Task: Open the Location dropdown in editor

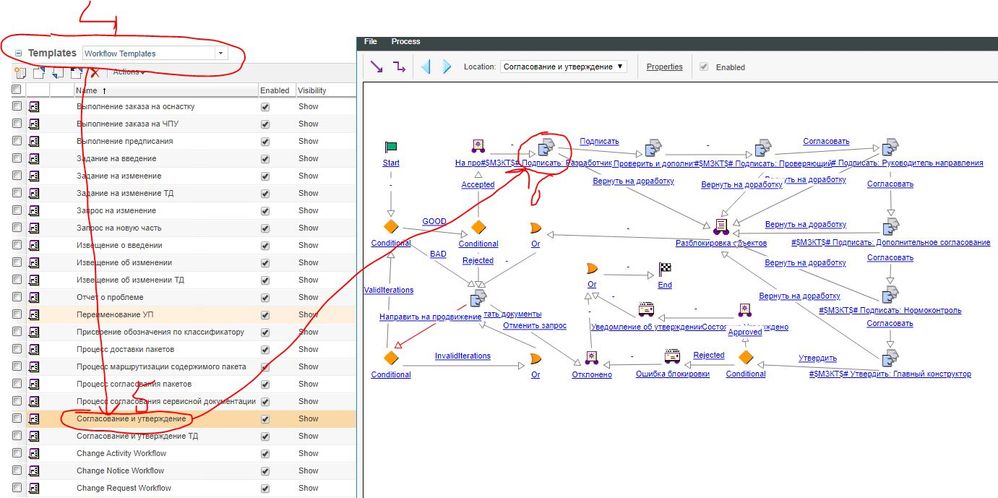Action: 563,66
